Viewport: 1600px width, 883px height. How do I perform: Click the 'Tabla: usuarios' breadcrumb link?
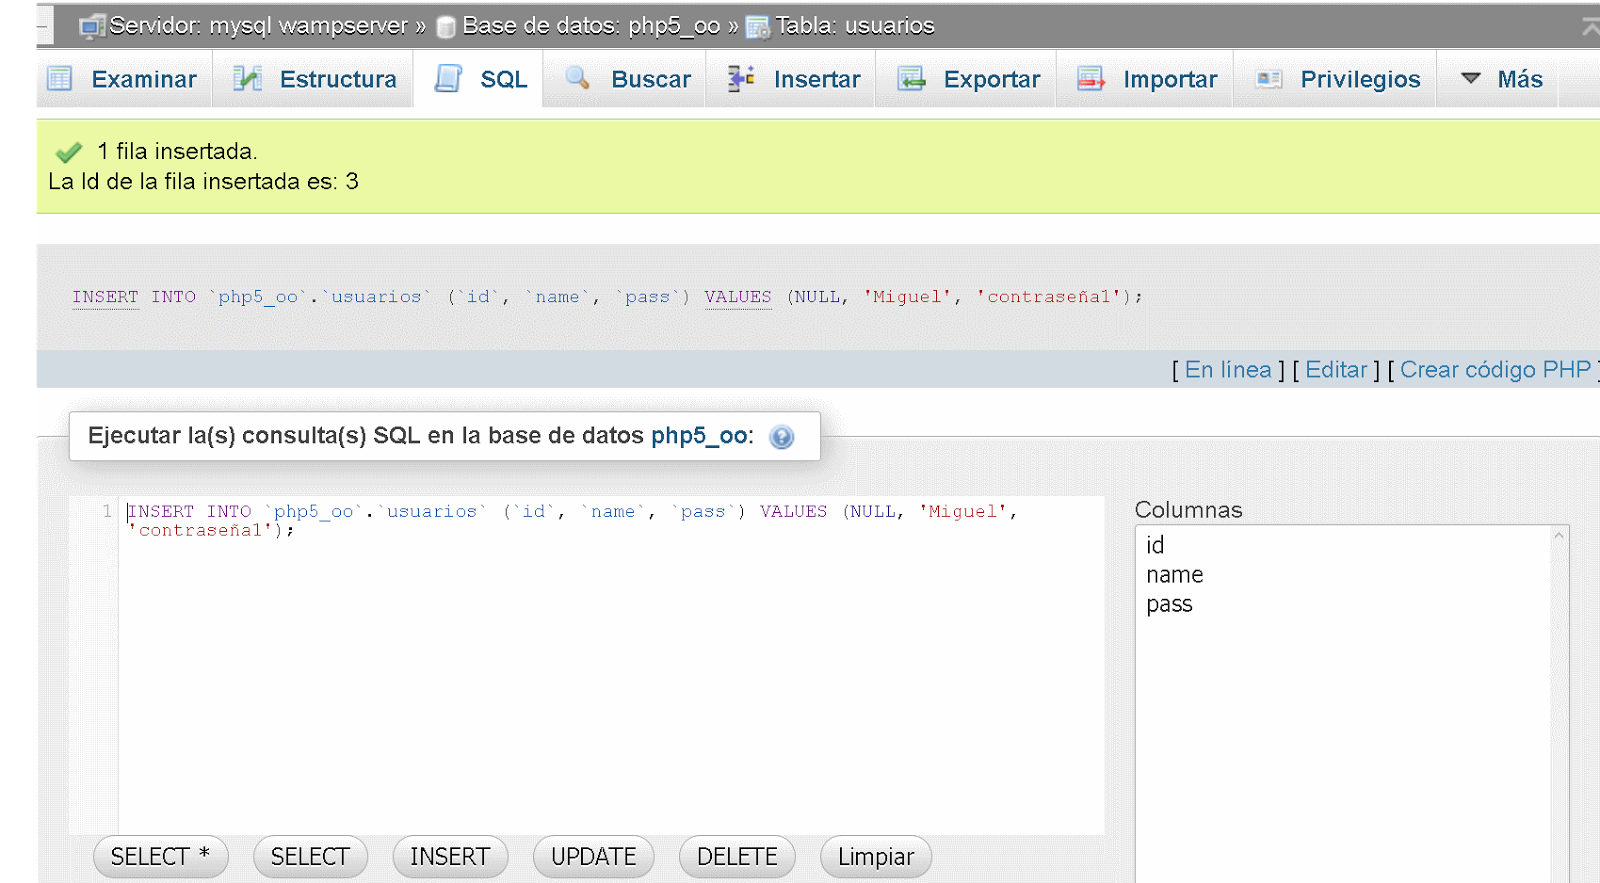pos(855,26)
